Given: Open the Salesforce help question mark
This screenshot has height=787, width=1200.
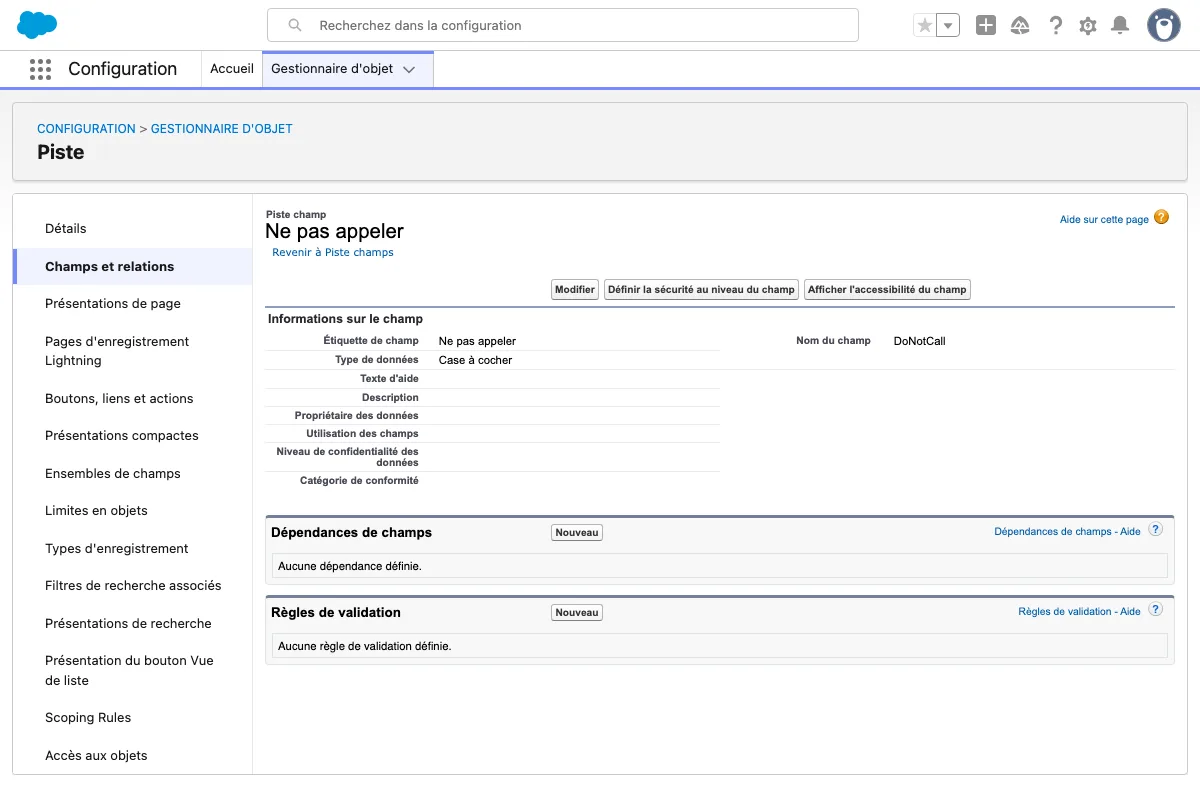Looking at the screenshot, I should pyautogui.click(x=1055, y=26).
